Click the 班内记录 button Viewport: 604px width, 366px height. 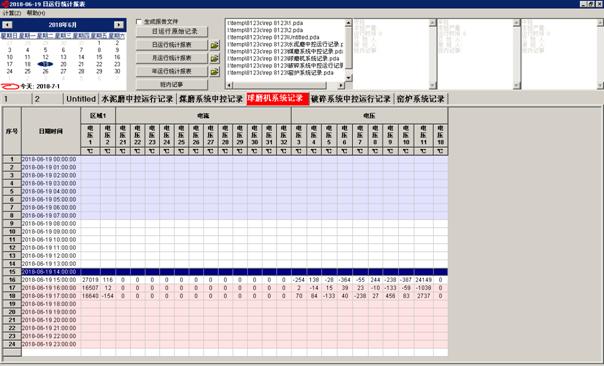172,84
